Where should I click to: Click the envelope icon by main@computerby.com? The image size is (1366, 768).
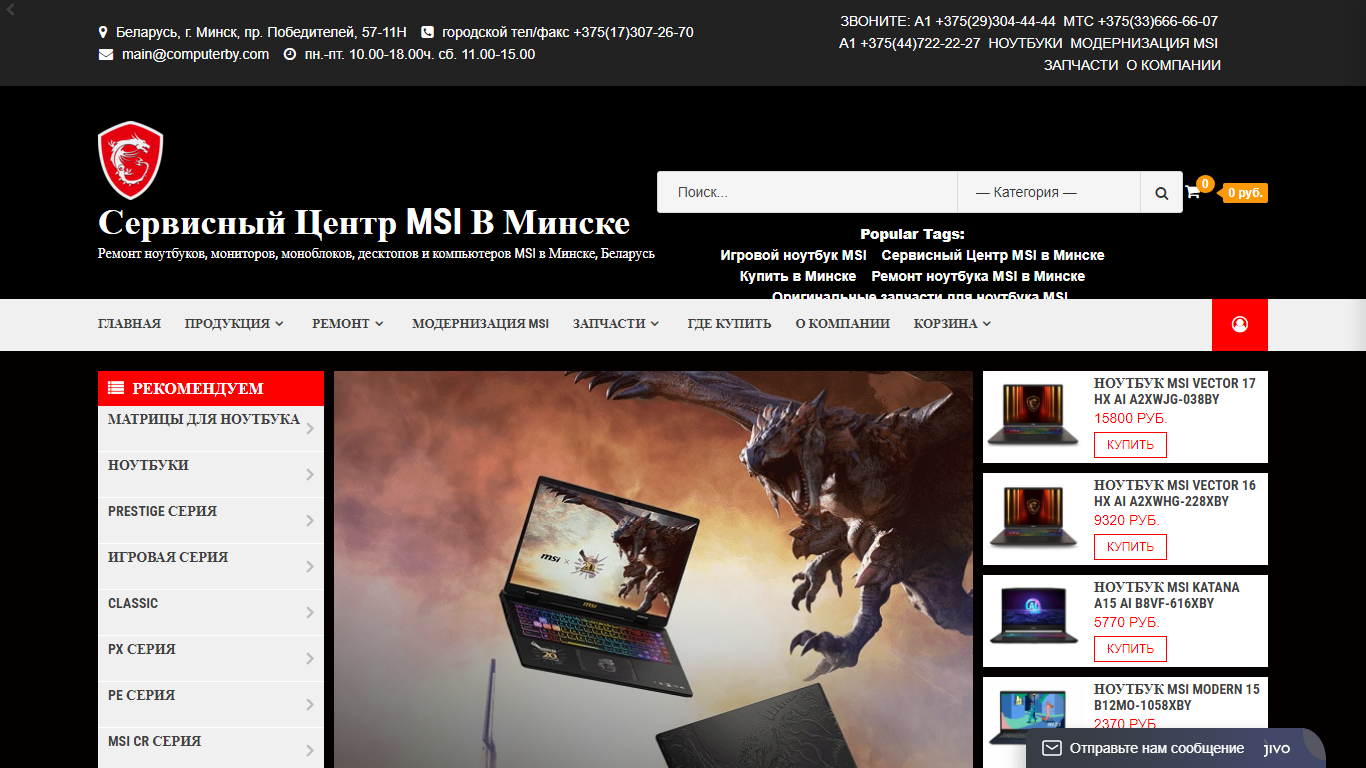[x=106, y=54]
